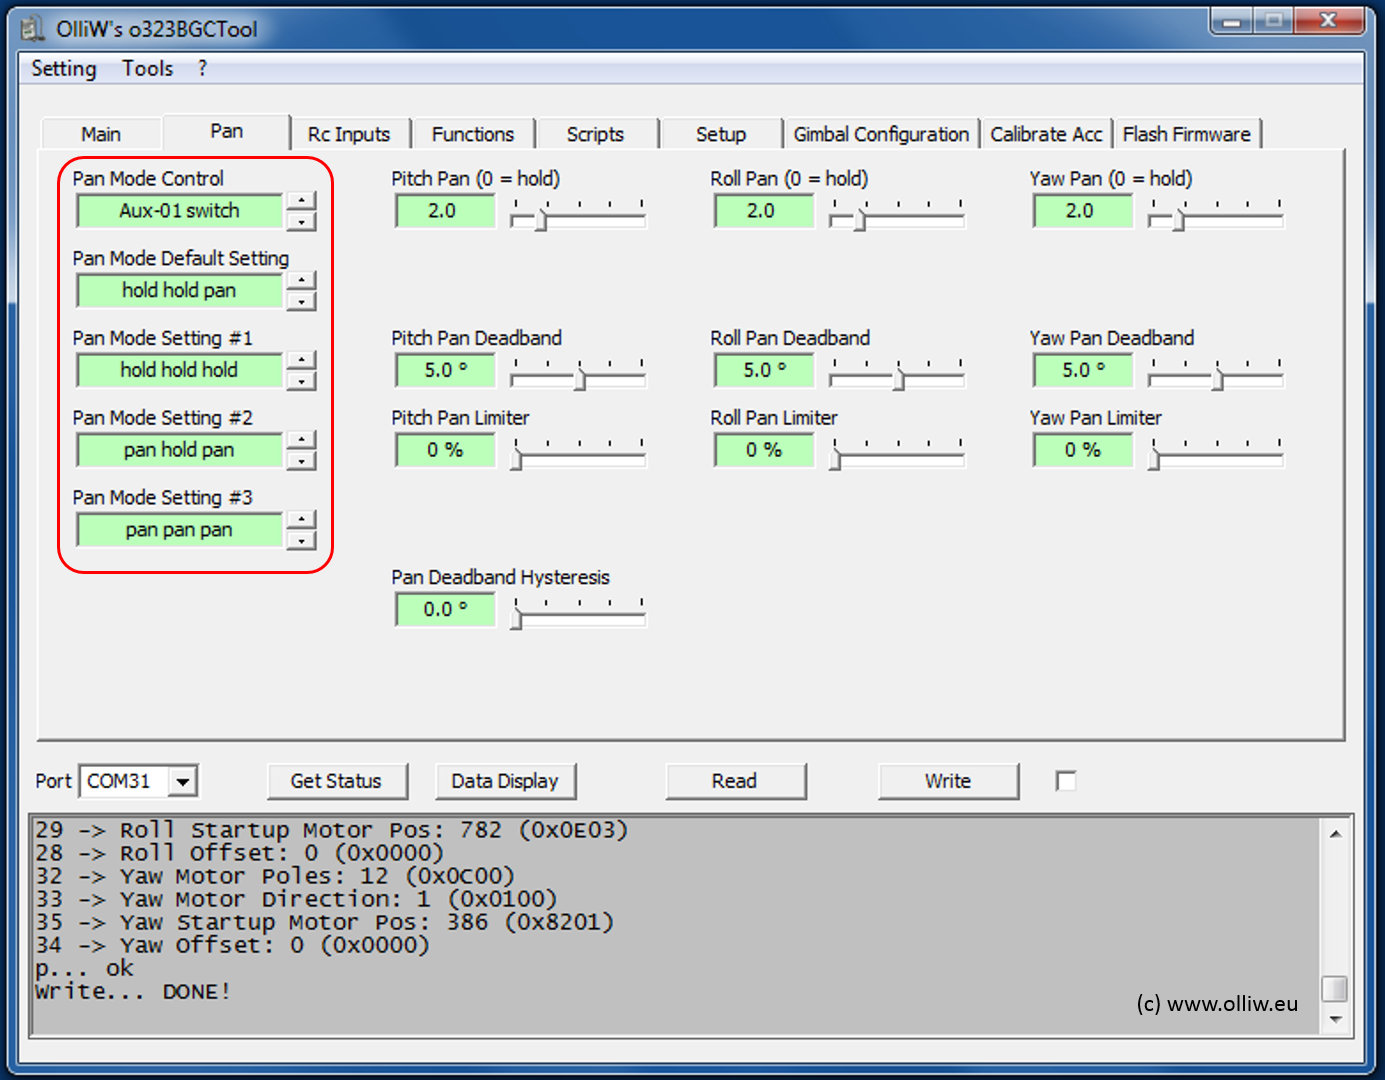The width and height of the screenshot is (1385, 1080).
Task: Click the up arrow for Pan Mode Control
Action: click(301, 201)
